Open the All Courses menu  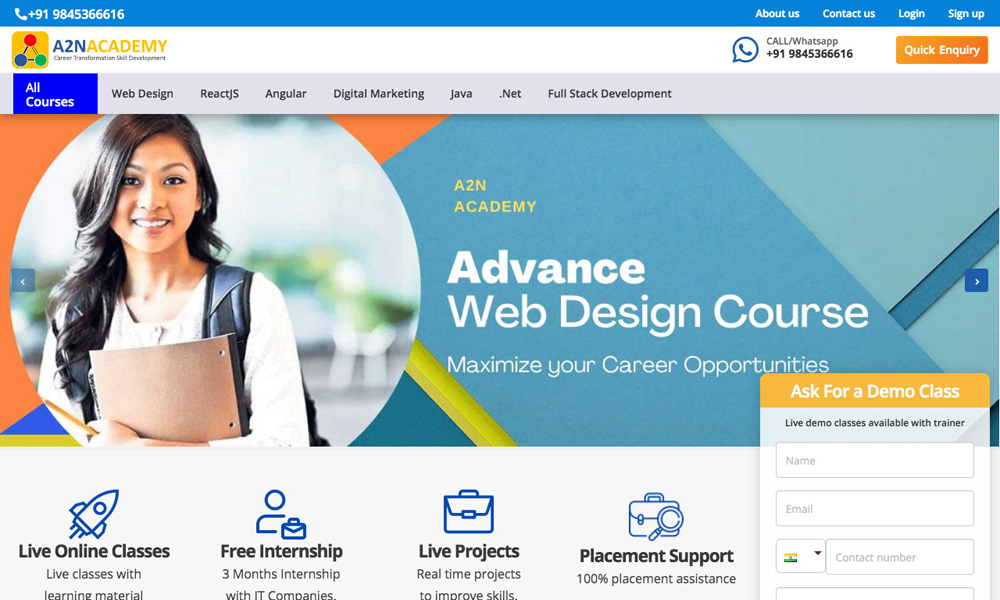pos(55,94)
